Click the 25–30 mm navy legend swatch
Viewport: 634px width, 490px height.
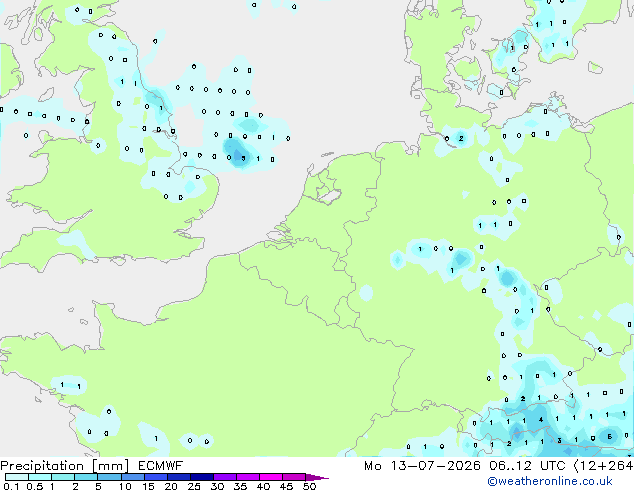202,477
